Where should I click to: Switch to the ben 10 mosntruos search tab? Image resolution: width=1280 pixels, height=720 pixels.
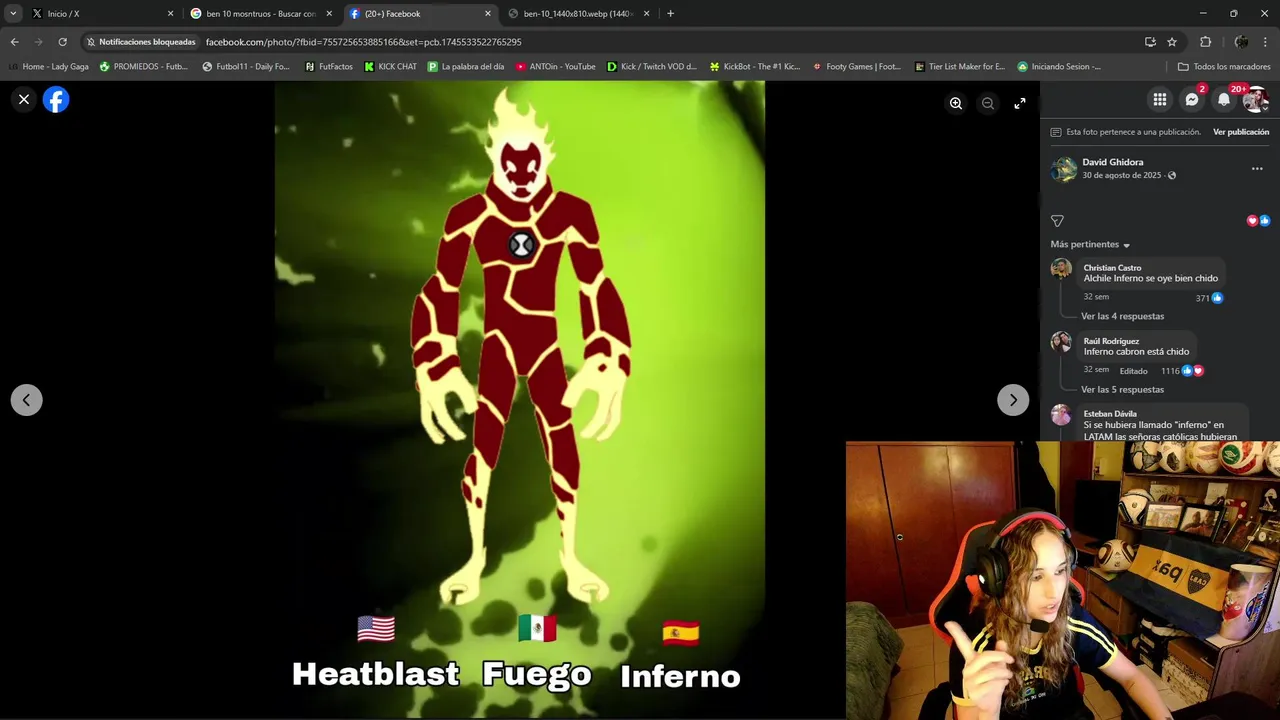tap(260, 14)
